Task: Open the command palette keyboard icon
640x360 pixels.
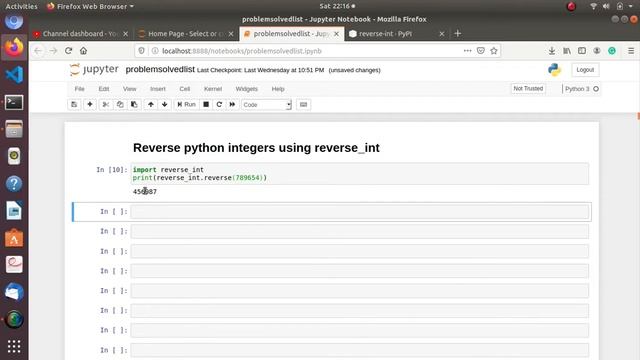Action: 303,104
